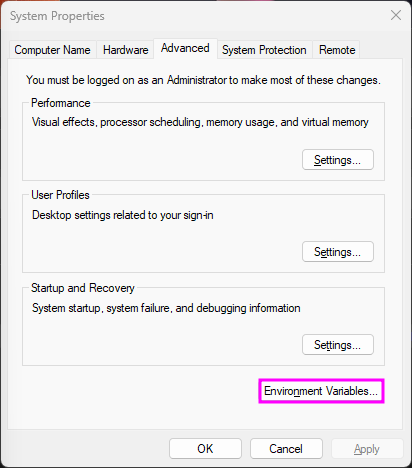412x468 pixels.
Task: Open the Hardware tab
Action: [x=125, y=50]
